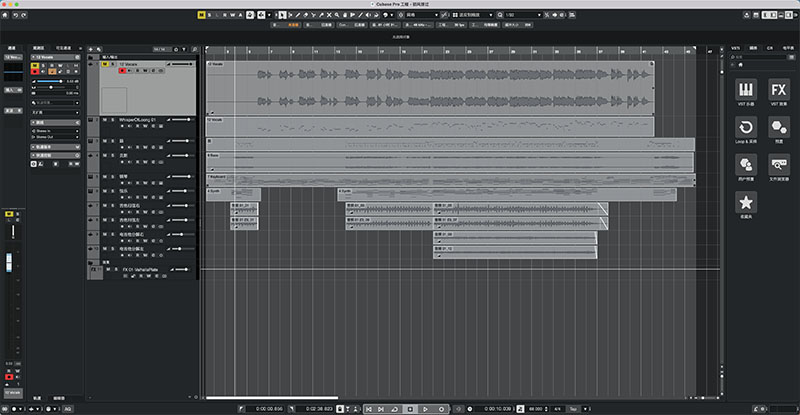
Task: Toggle Read automation R in top toolbar
Action: click(225, 15)
